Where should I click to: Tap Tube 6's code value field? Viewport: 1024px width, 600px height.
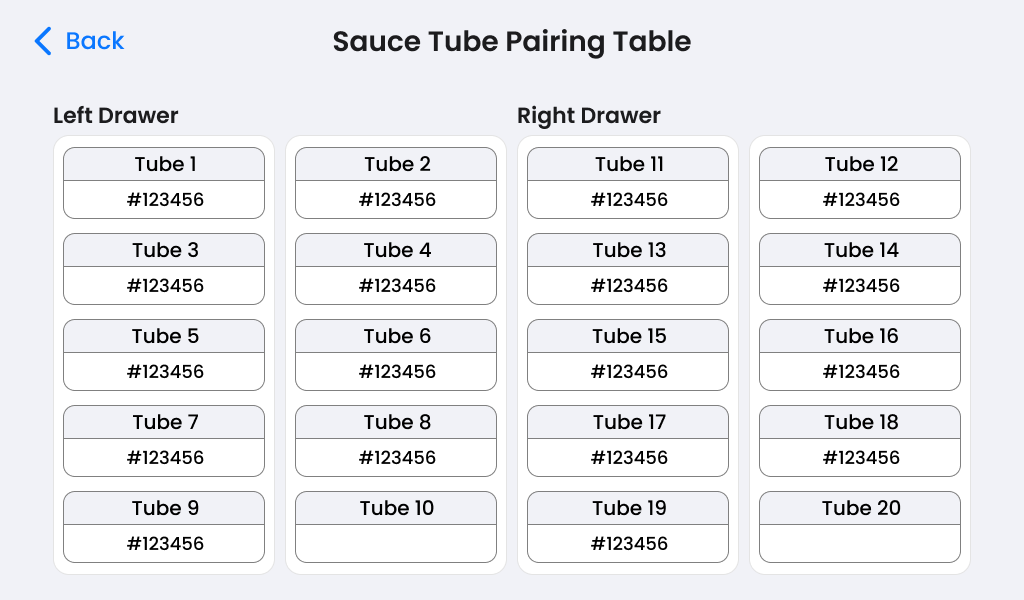pos(396,372)
